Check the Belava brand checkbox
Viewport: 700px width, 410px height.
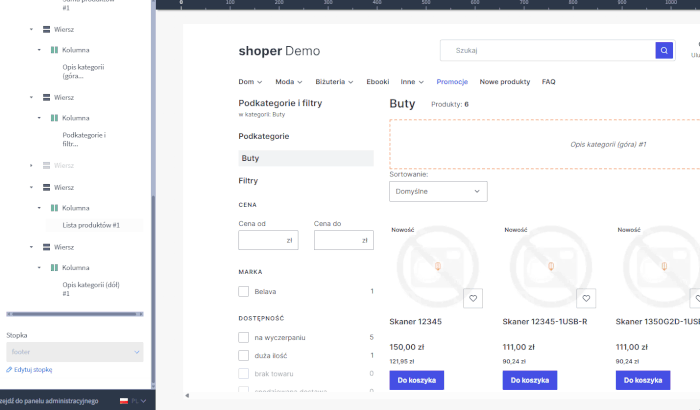pyautogui.click(x=243, y=291)
